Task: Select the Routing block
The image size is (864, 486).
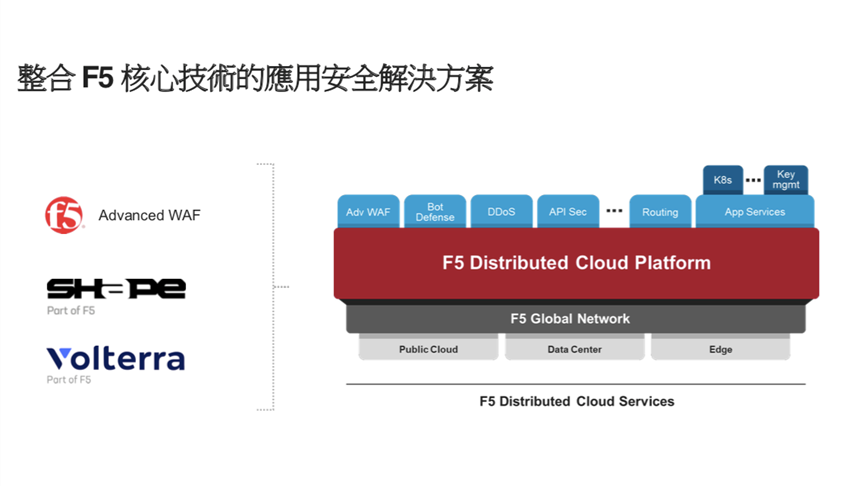Action: [660, 212]
